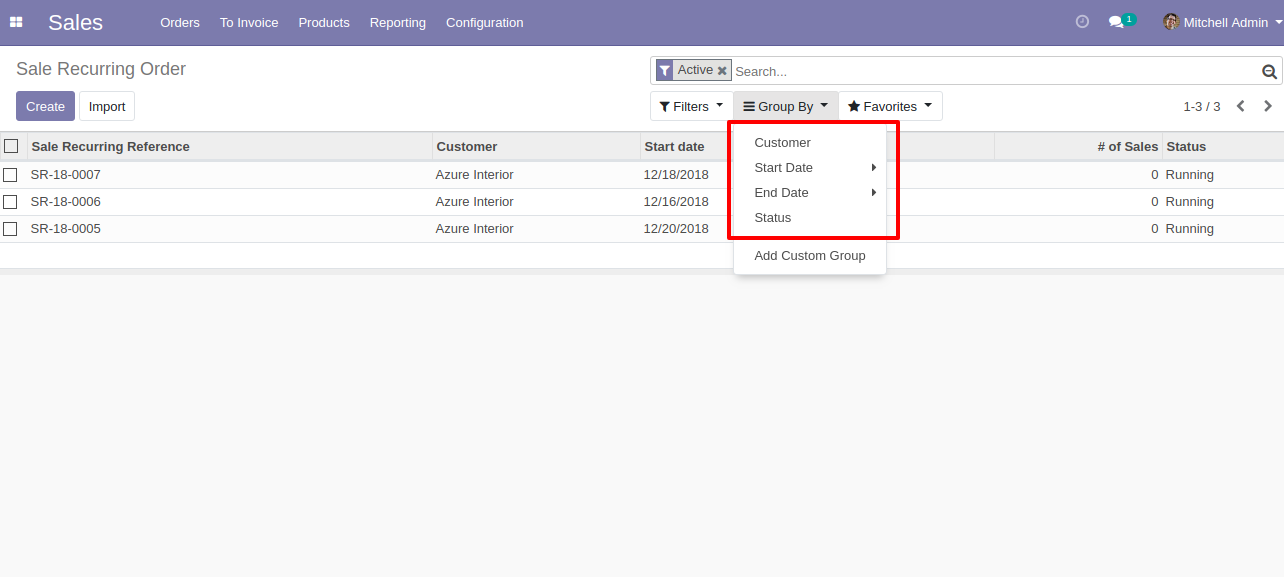Click the Sales app title

75,22
